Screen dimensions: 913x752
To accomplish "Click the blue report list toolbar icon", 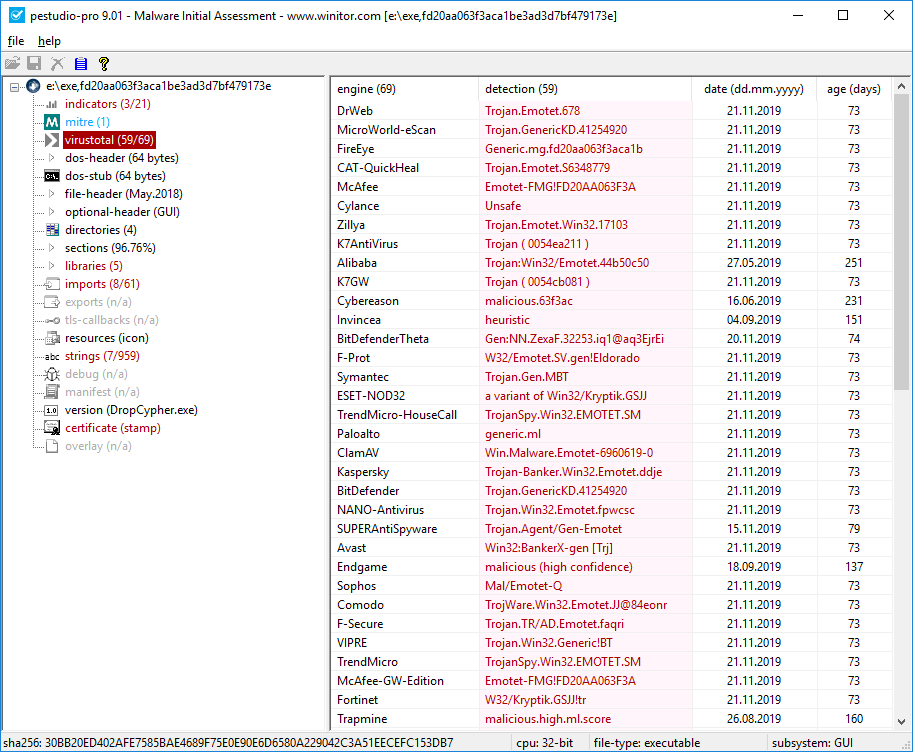I will (x=81, y=63).
